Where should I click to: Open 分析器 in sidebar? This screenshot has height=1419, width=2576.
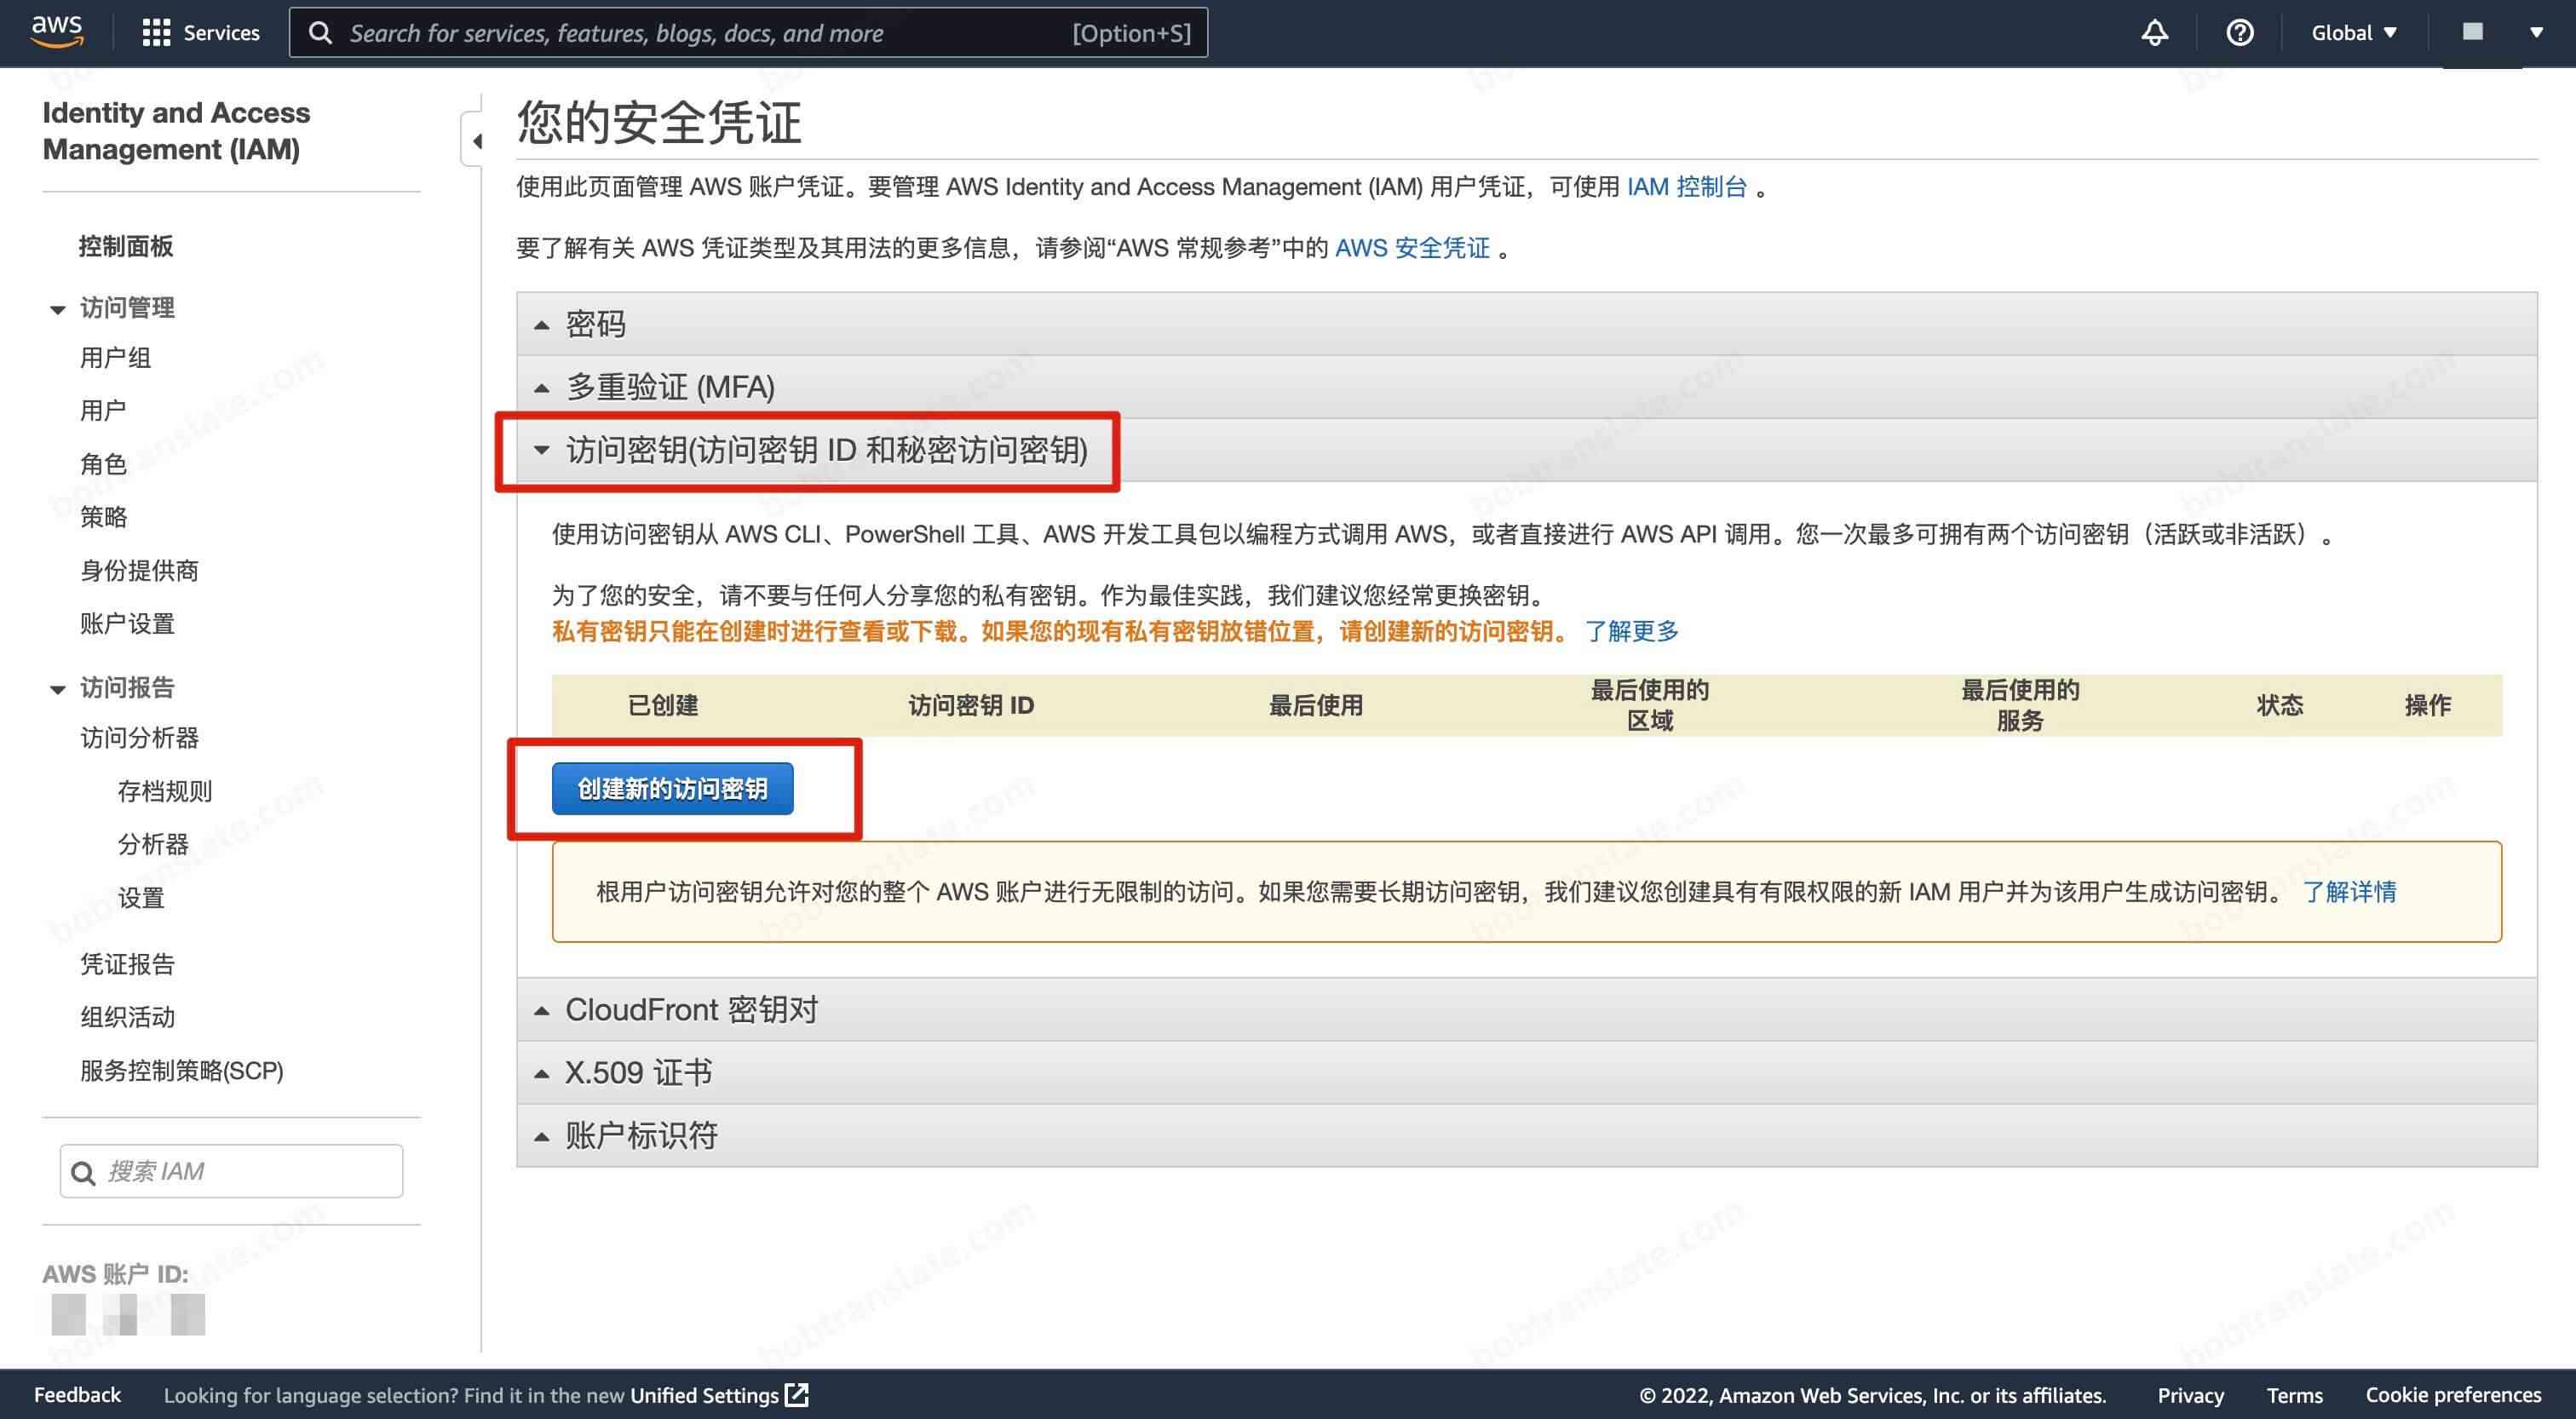[153, 844]
